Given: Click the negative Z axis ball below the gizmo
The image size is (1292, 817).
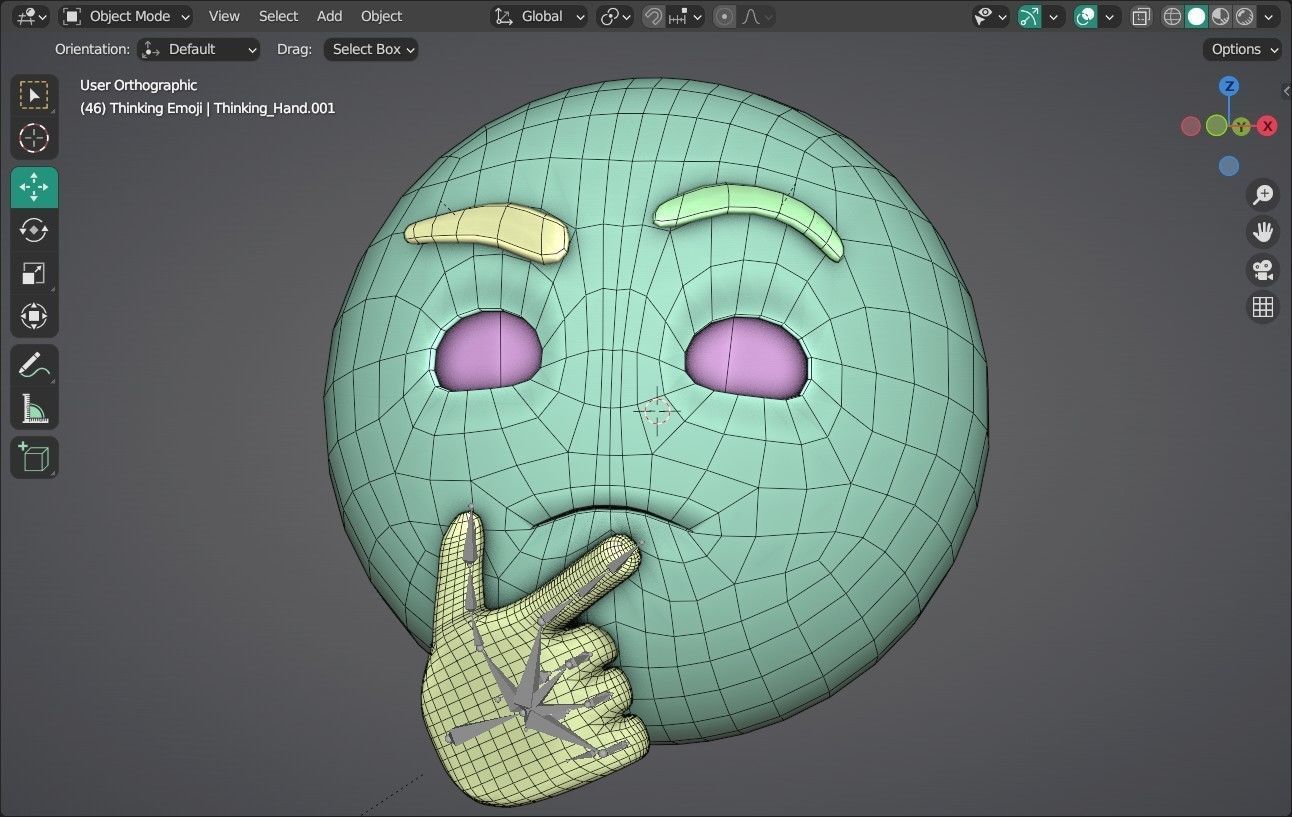Looking at the screenshot, I should click(x=1229, y=166).
